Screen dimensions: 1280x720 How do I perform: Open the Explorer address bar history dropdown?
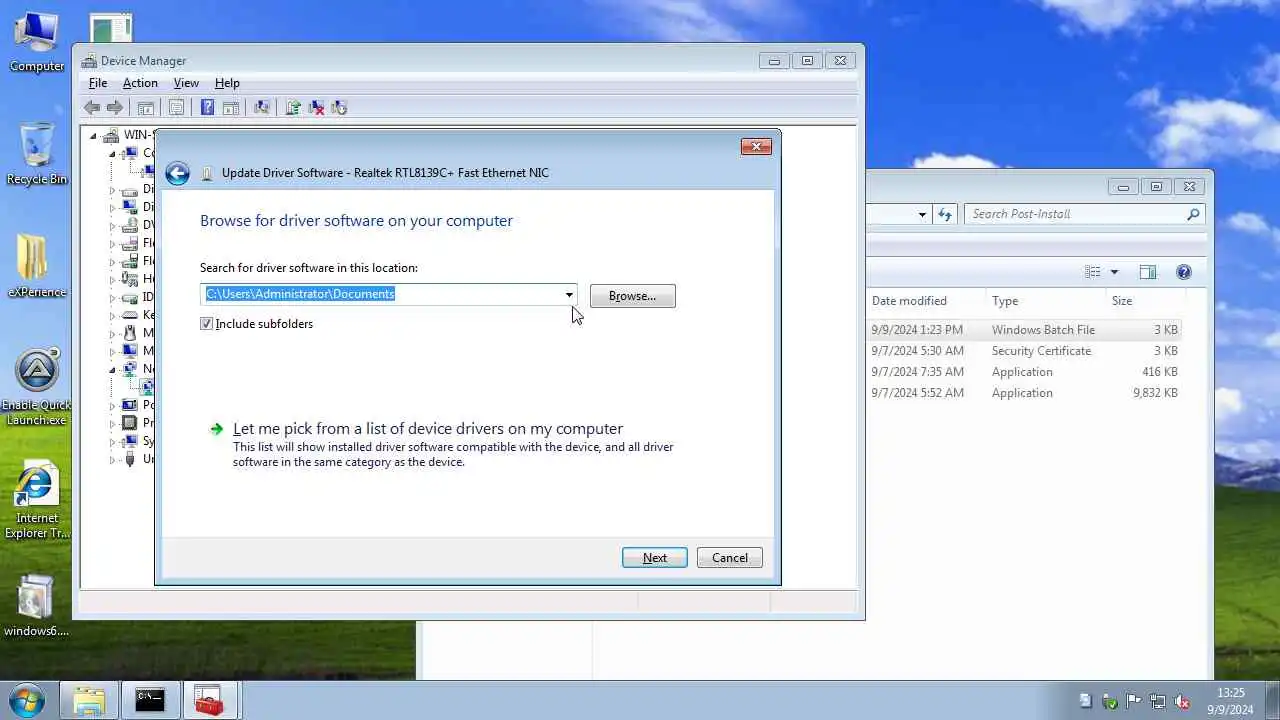pos(922,214)
